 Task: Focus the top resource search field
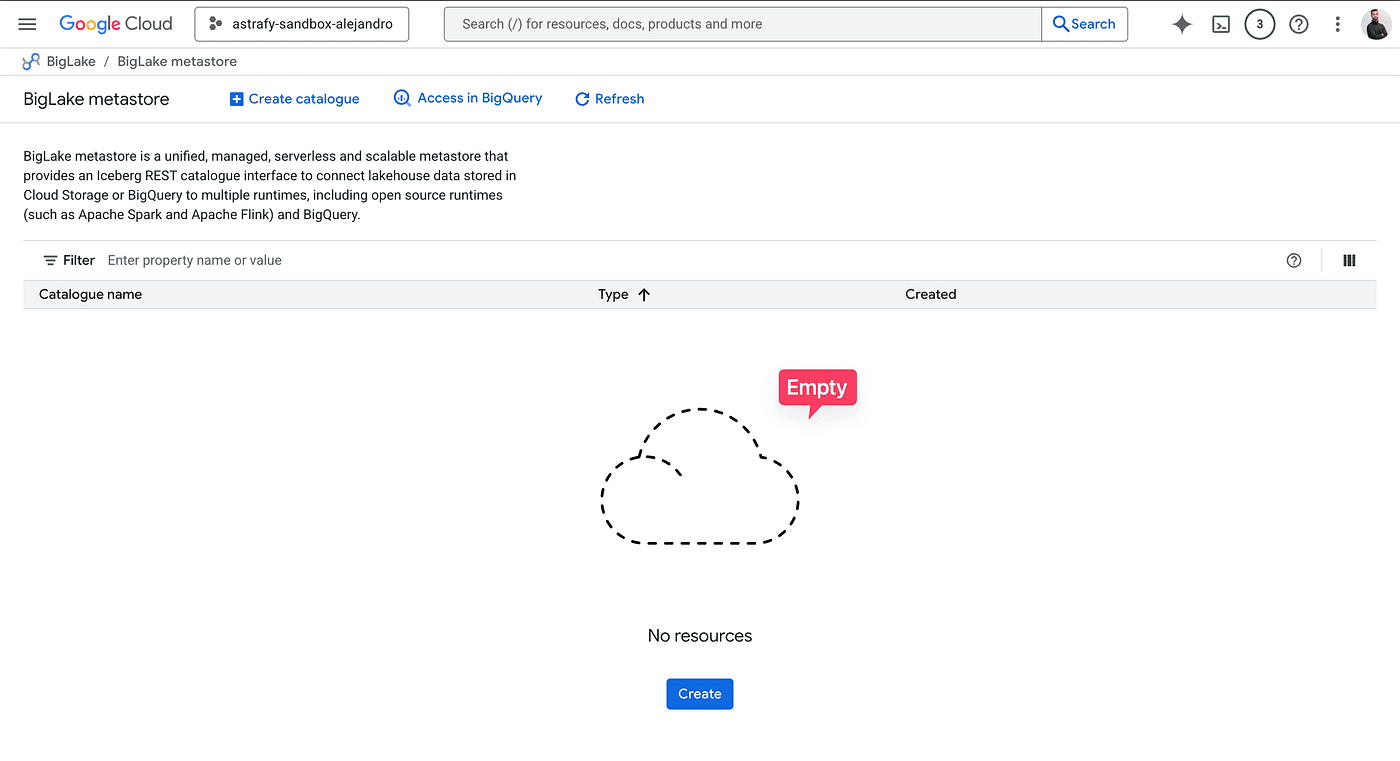coord(742,24)
